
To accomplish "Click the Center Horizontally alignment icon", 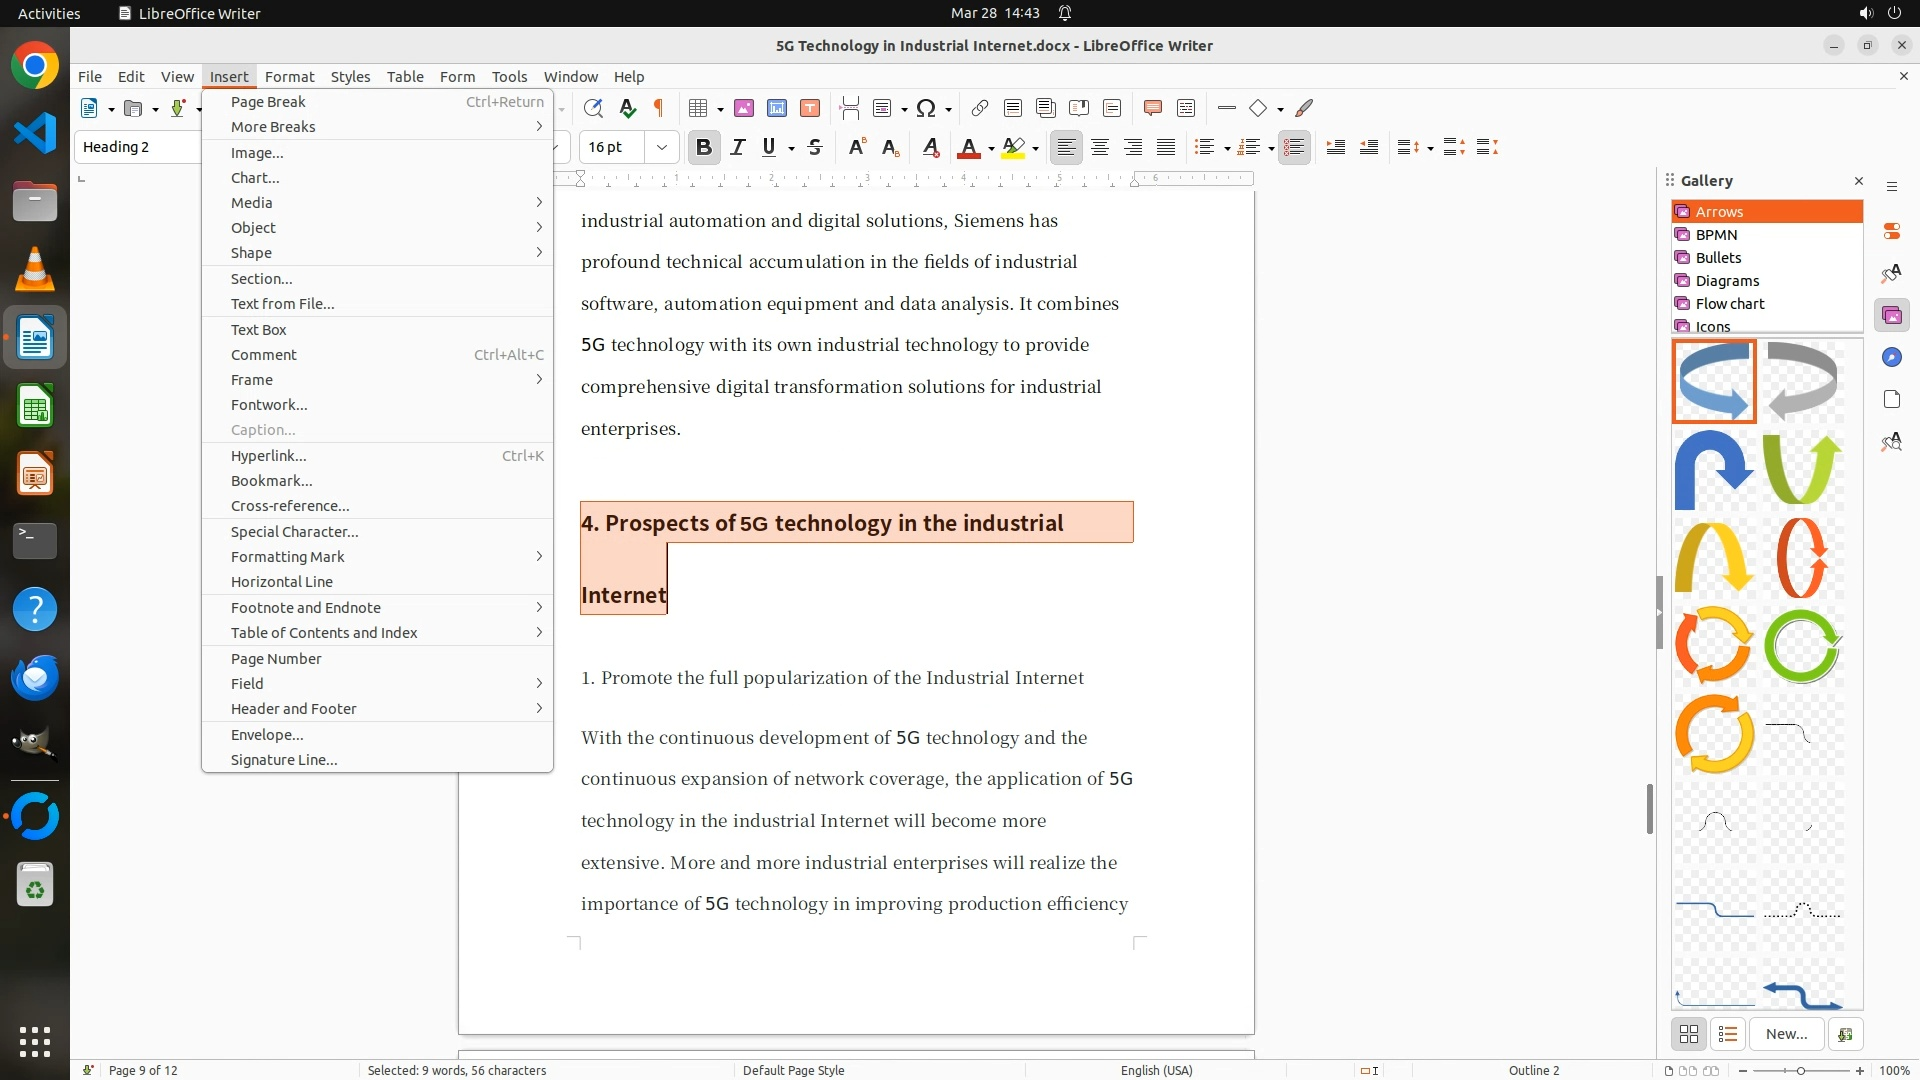I will (1100, 147).
